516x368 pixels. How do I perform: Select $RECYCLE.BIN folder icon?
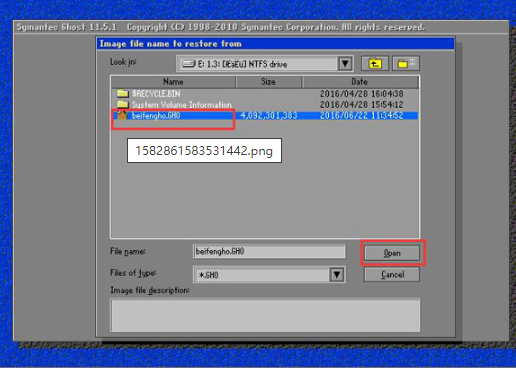[122, 93]
